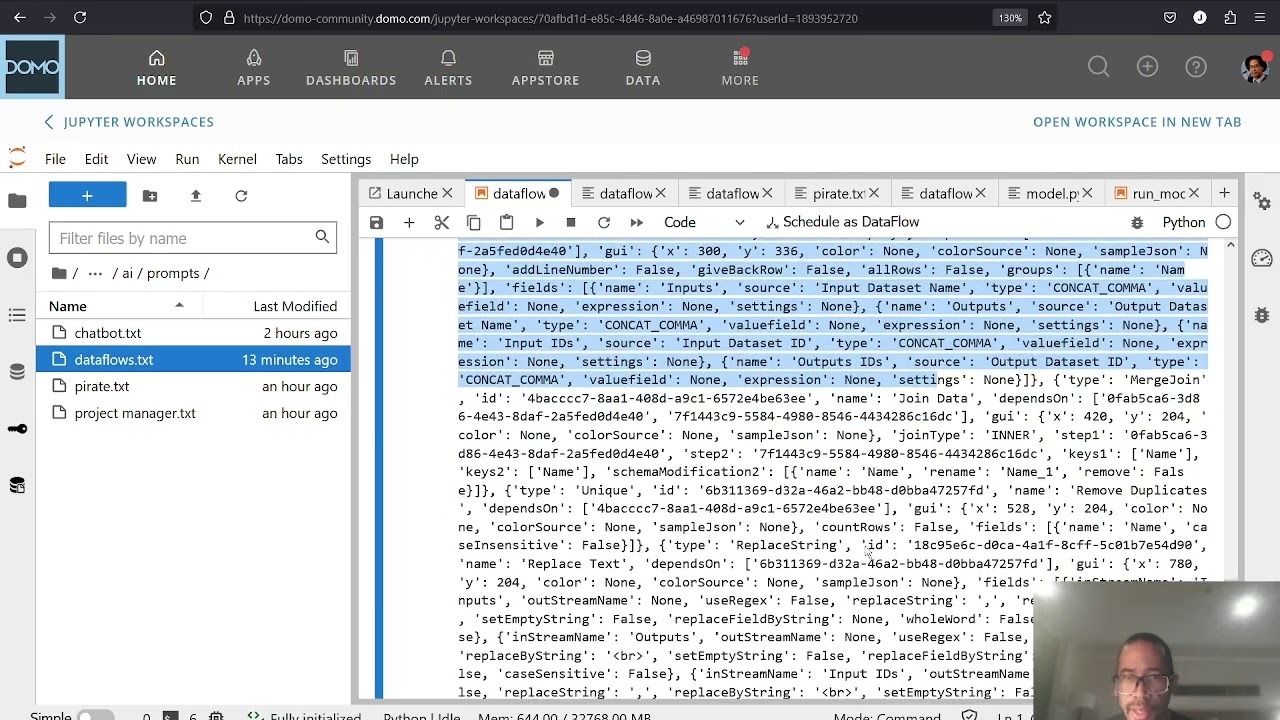This screenshot has height=720, width=1280.
Task: Open the MORE menu
Action: pyautogui.click(x=740, y=67)
